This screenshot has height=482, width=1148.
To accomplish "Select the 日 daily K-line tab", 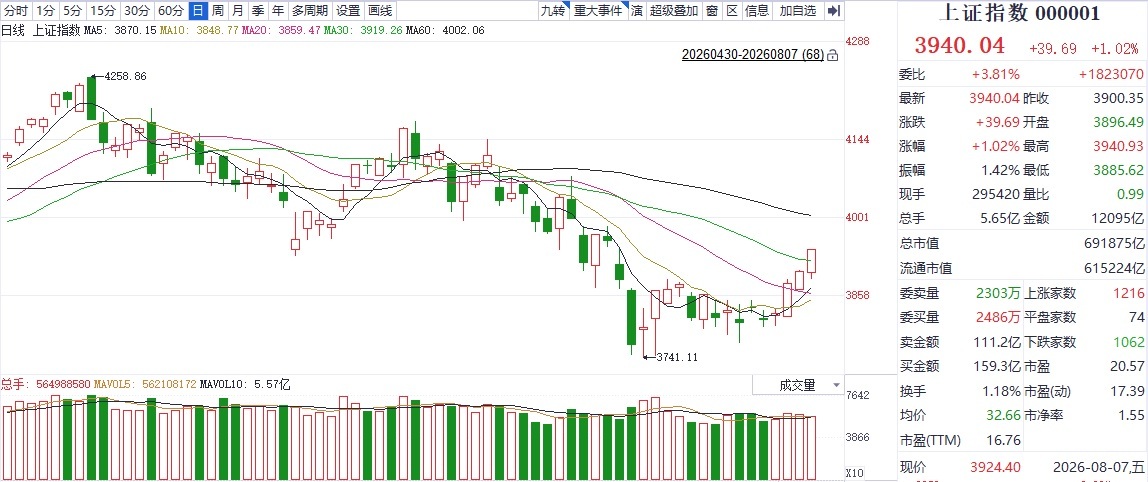I will tap(198, 10).
